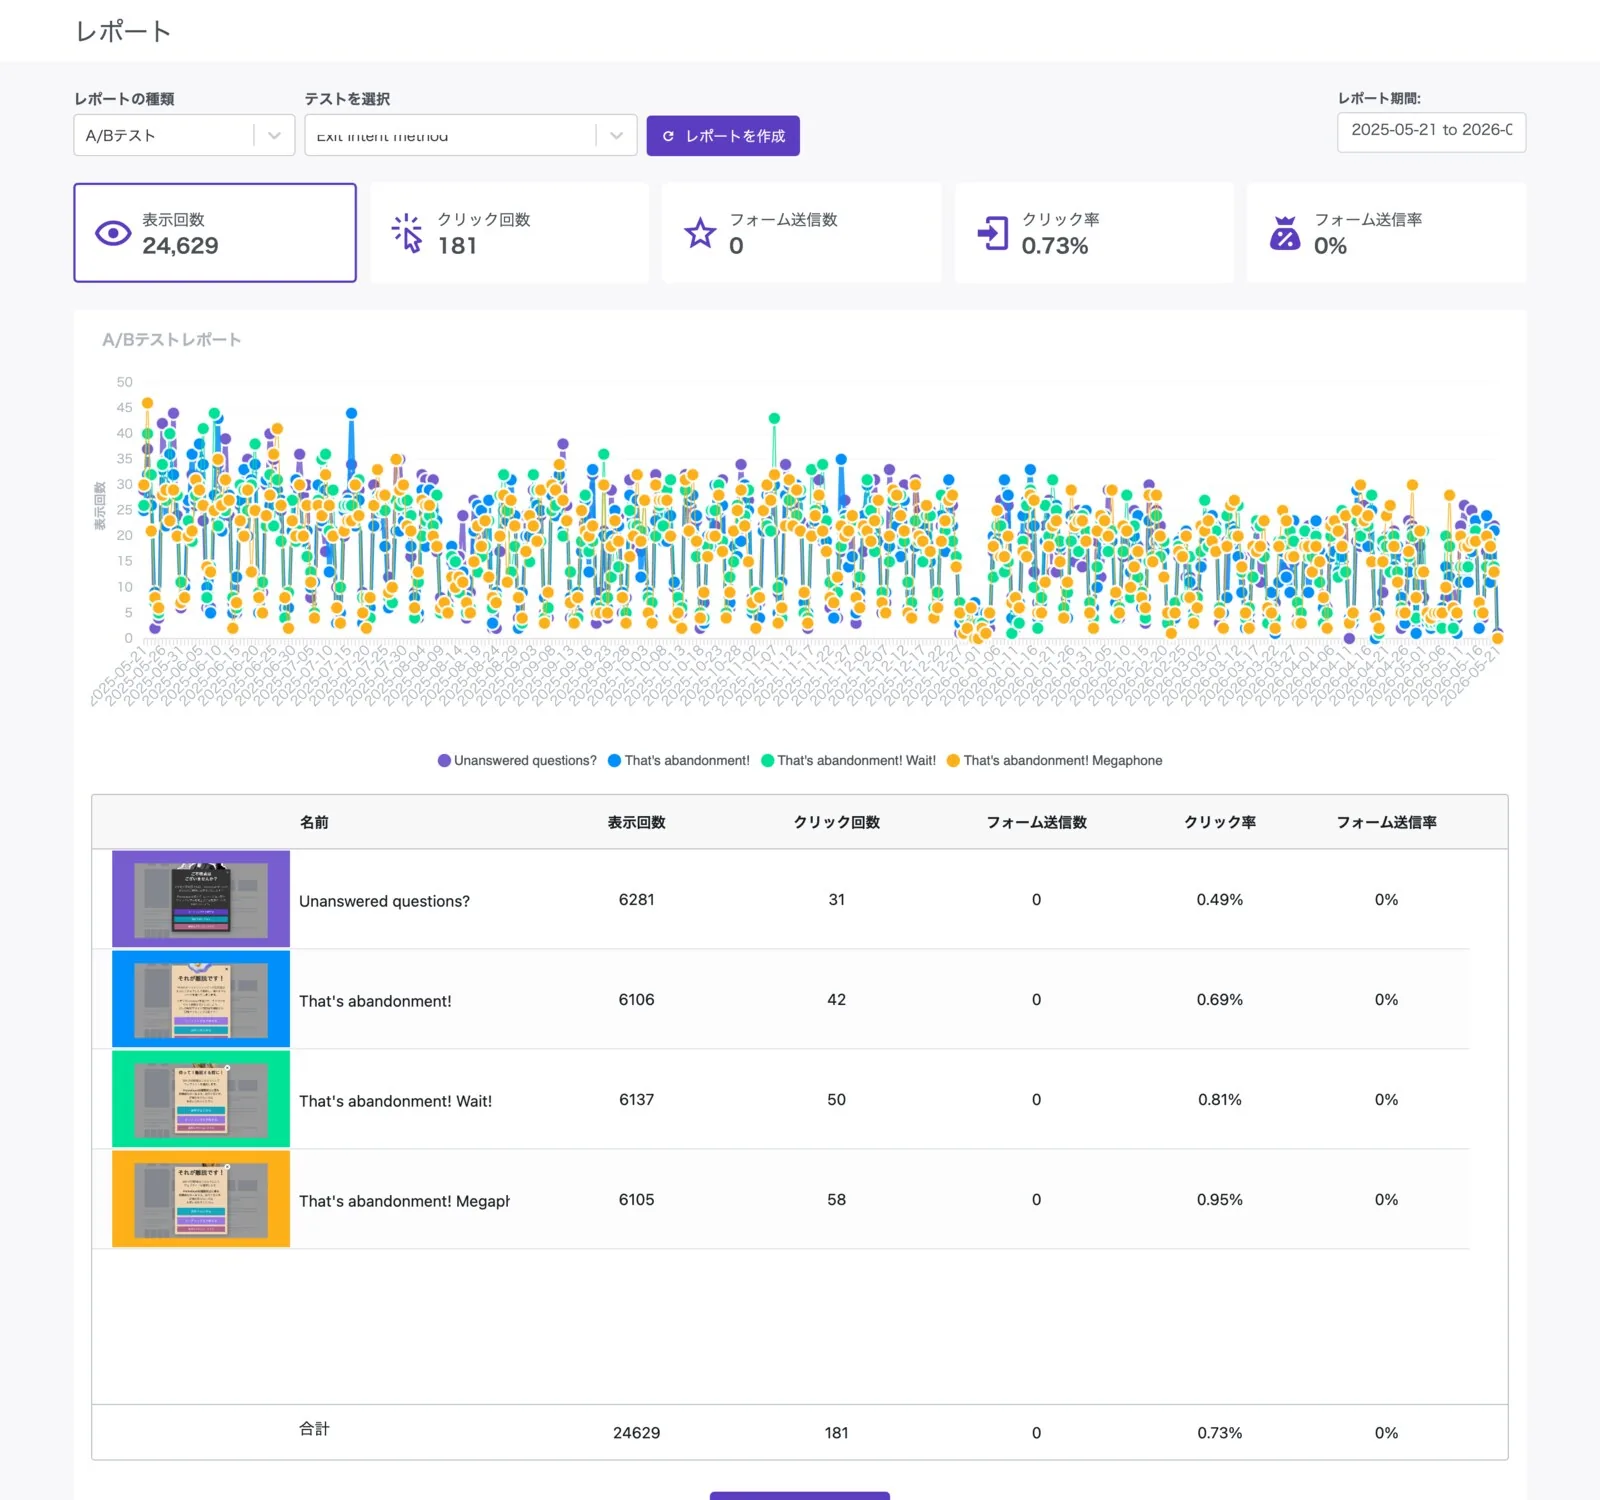Viewport: 1600px width, 1500px height.
Task: Click the 31 clicks value
Action: click(837, 900)
